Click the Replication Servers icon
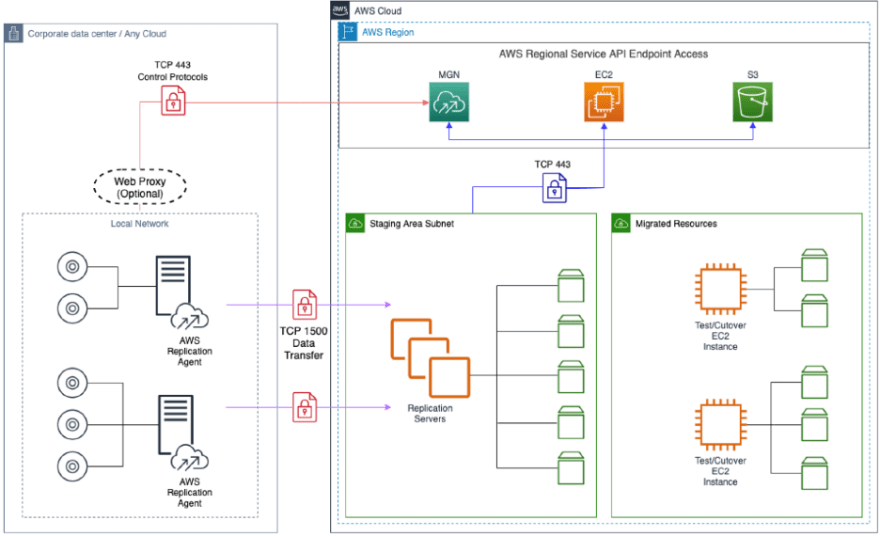Screen dimensions: 880x536 pyautogui.click(x=430, y=359)
